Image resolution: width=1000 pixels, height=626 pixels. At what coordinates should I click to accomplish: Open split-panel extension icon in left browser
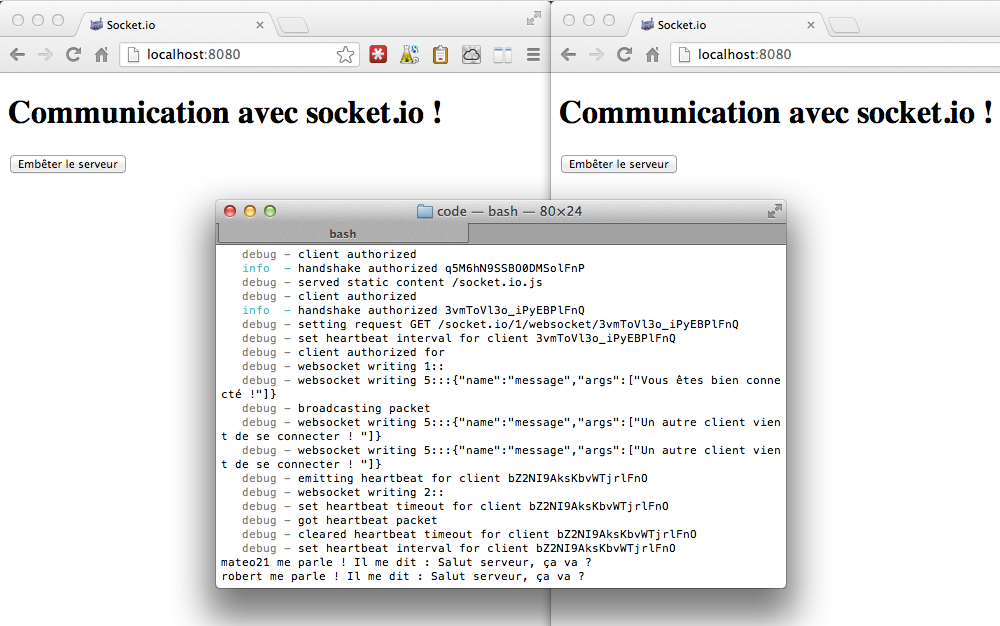(x=503, y=55)
